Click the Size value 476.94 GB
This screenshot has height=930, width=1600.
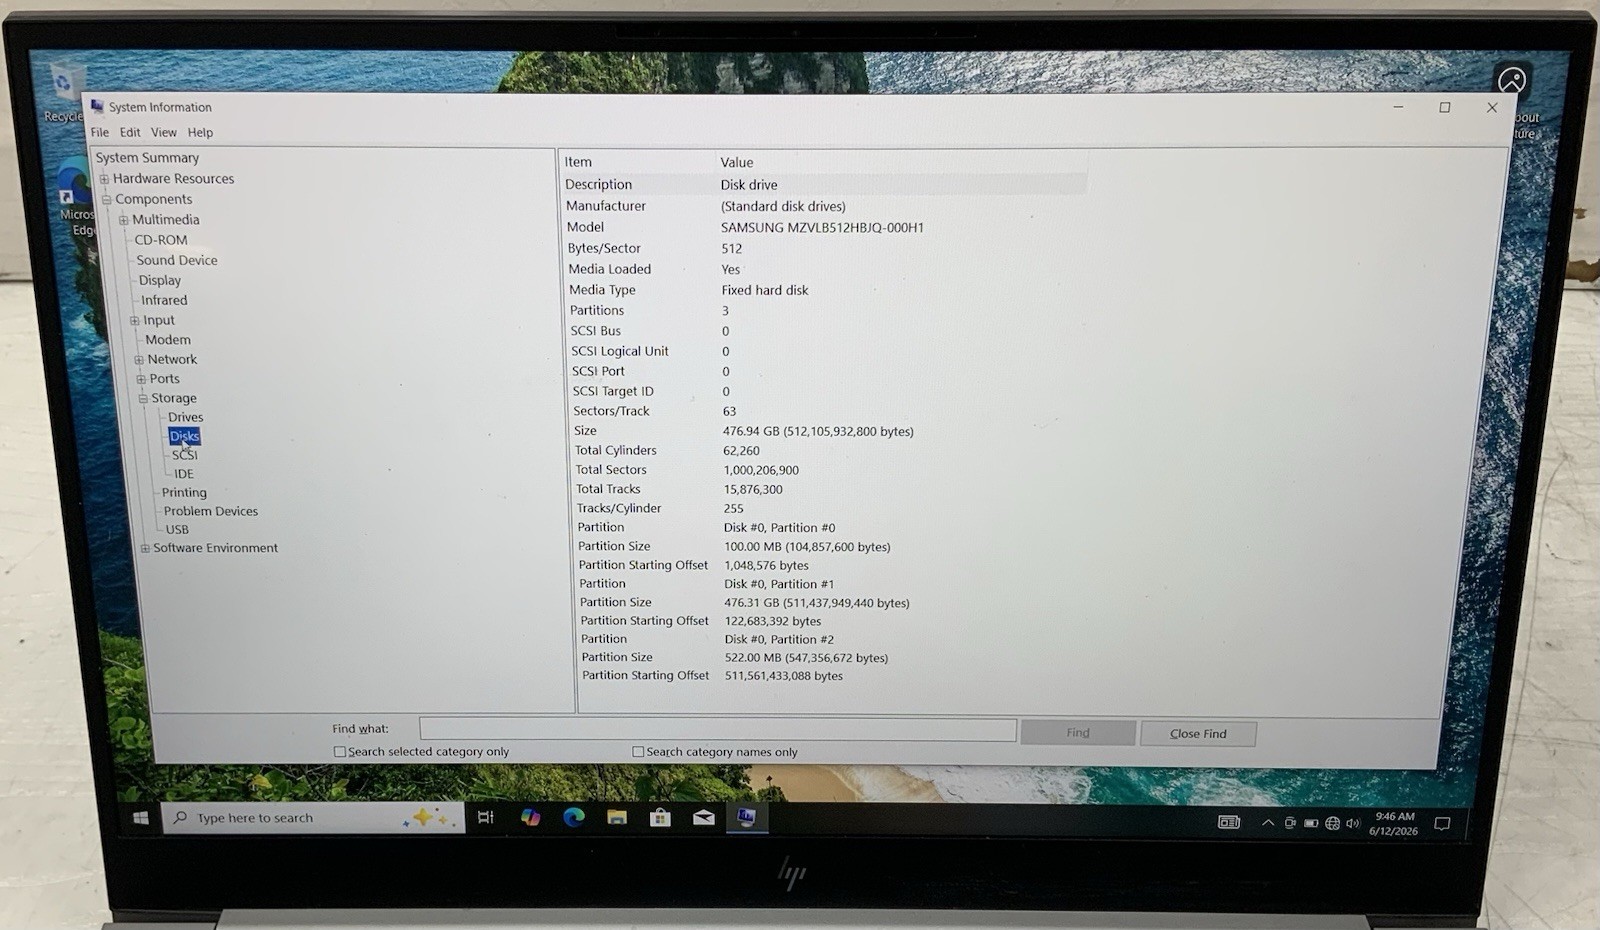coord(818,431)
